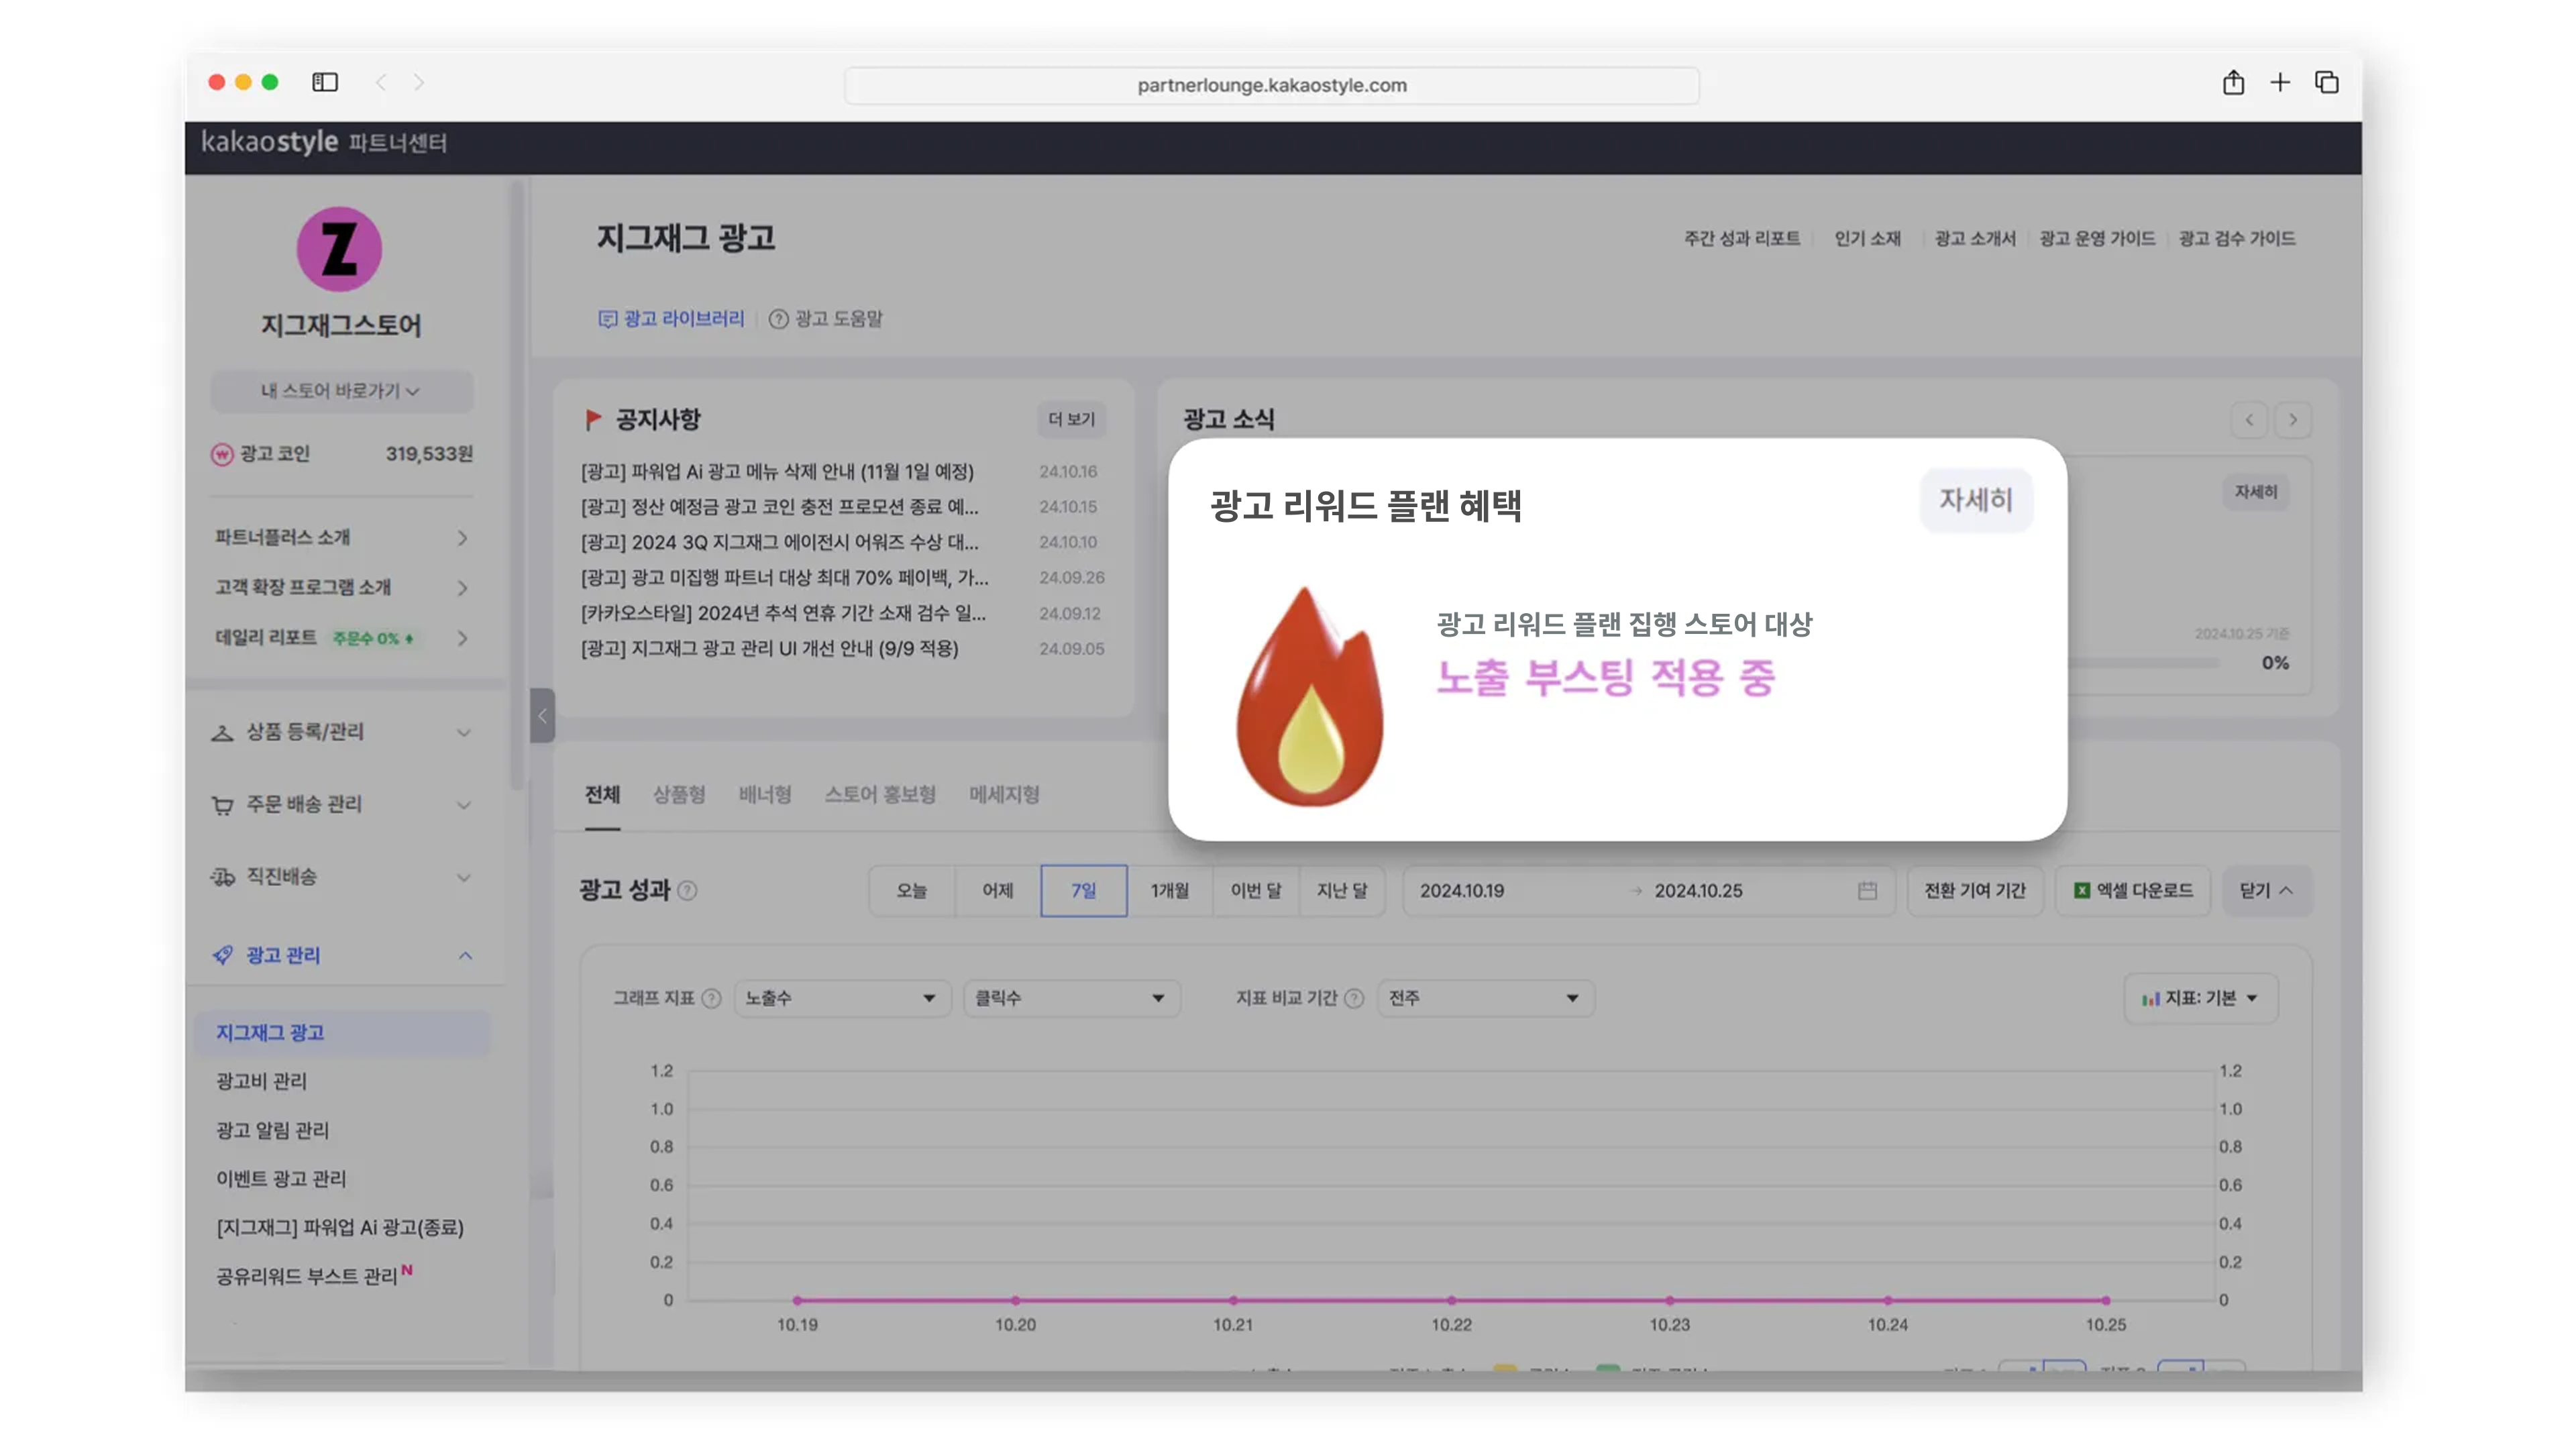This screenshot has width=2576, height=1449.
Task: Show the tab overview icon
Action: (2327, 82)
